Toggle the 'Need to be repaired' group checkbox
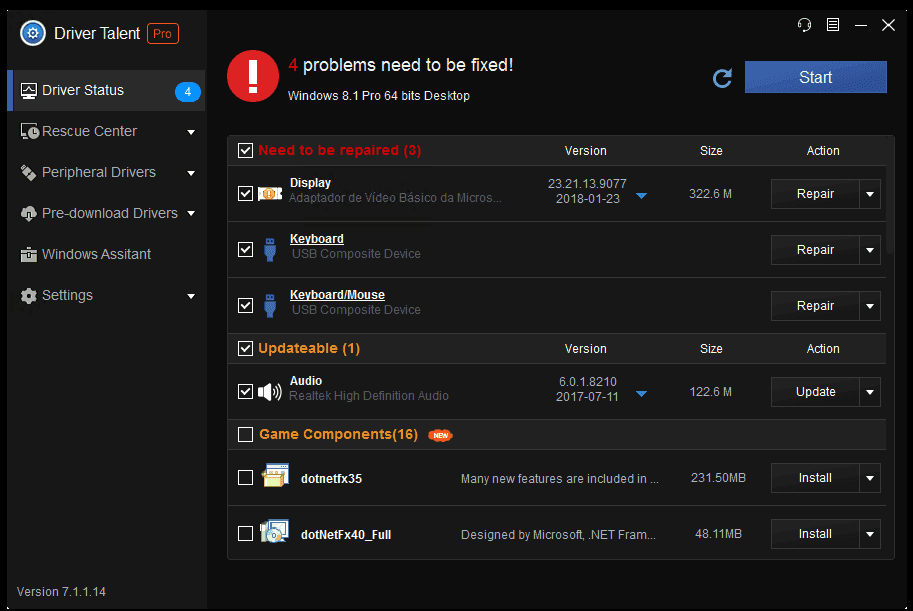This screenshot has height=611, width=913. [x=245, y=150]
